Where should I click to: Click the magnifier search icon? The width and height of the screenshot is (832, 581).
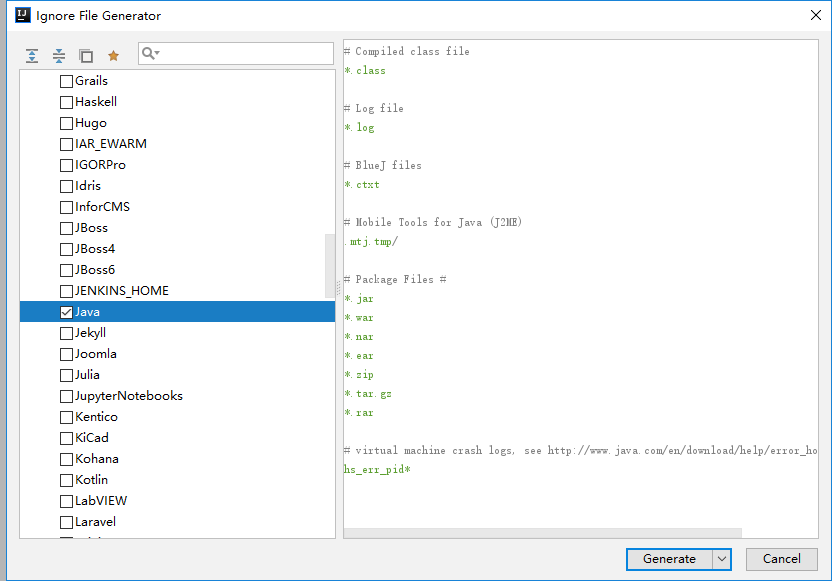click(x=151, y=54)
